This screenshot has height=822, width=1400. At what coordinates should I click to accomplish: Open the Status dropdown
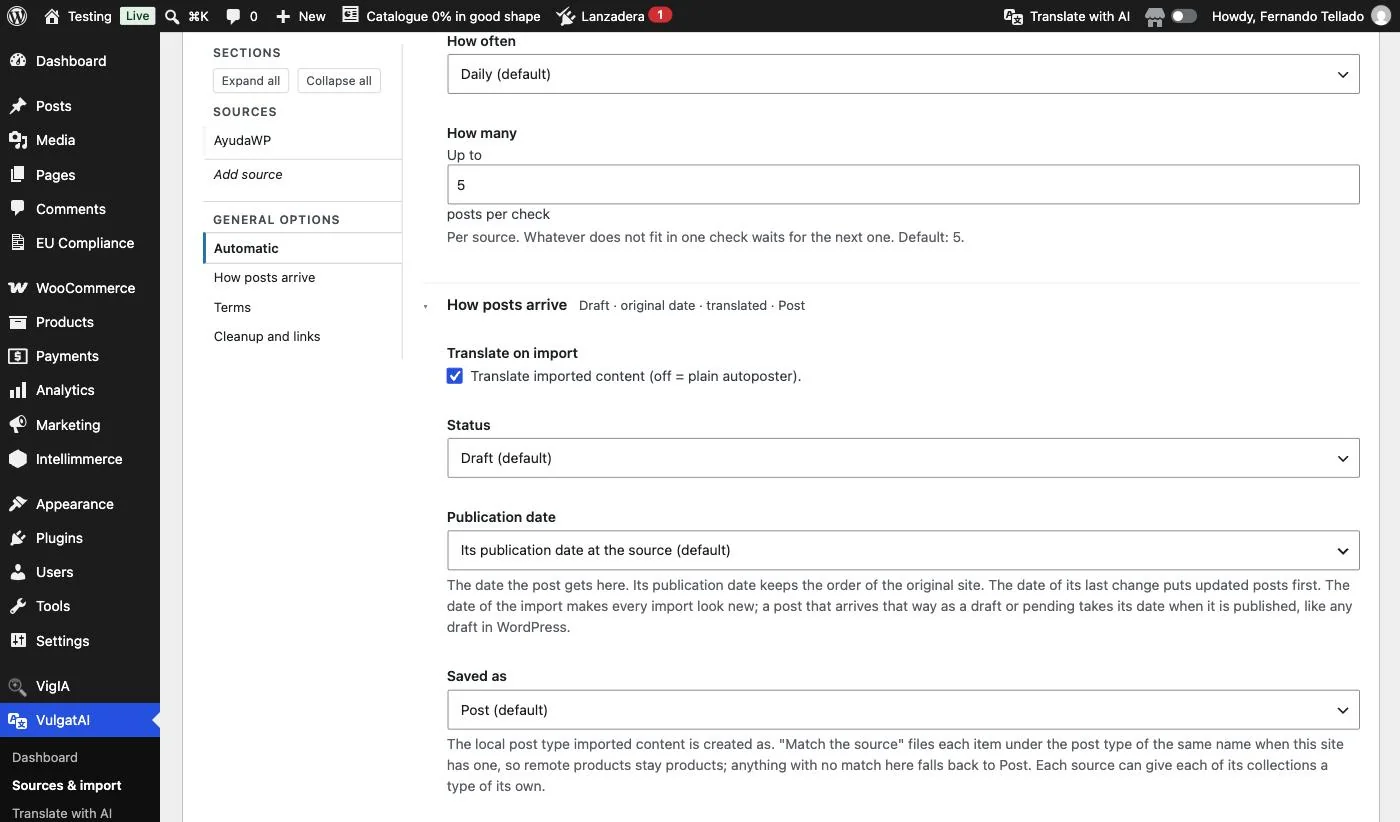tap(903, 458)
